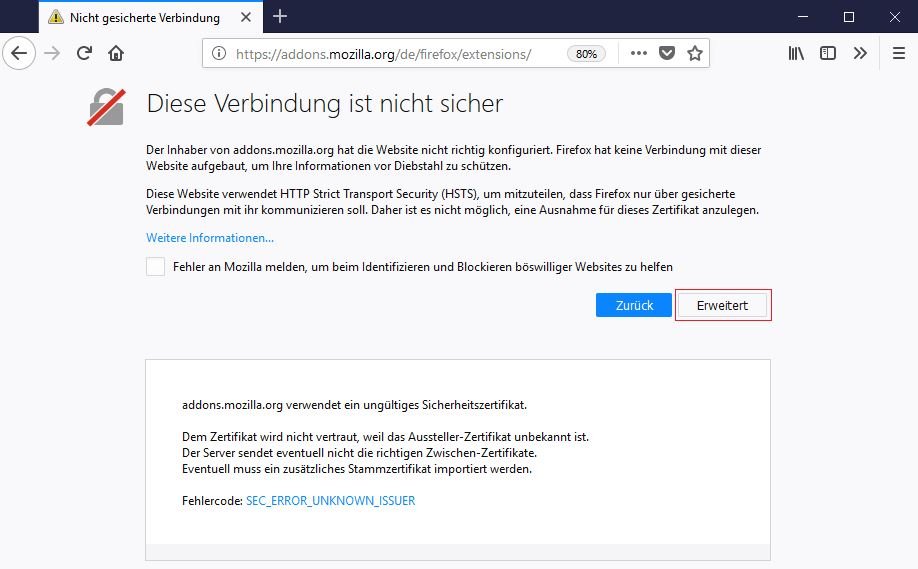Close the Firefox window
Image resolution: width=918 pixels, height=569 pixels.
point(895,16)
